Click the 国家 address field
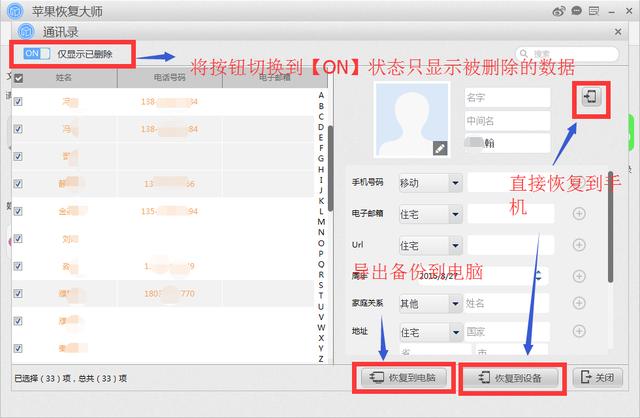 tap(506, 332)
